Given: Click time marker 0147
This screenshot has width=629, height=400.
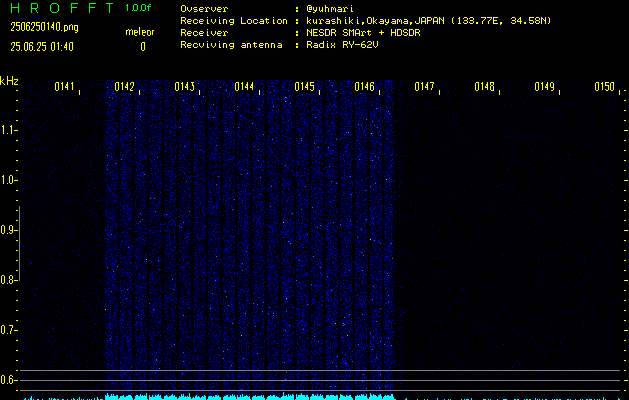Looking at the screenshot, I should point(424,86).
